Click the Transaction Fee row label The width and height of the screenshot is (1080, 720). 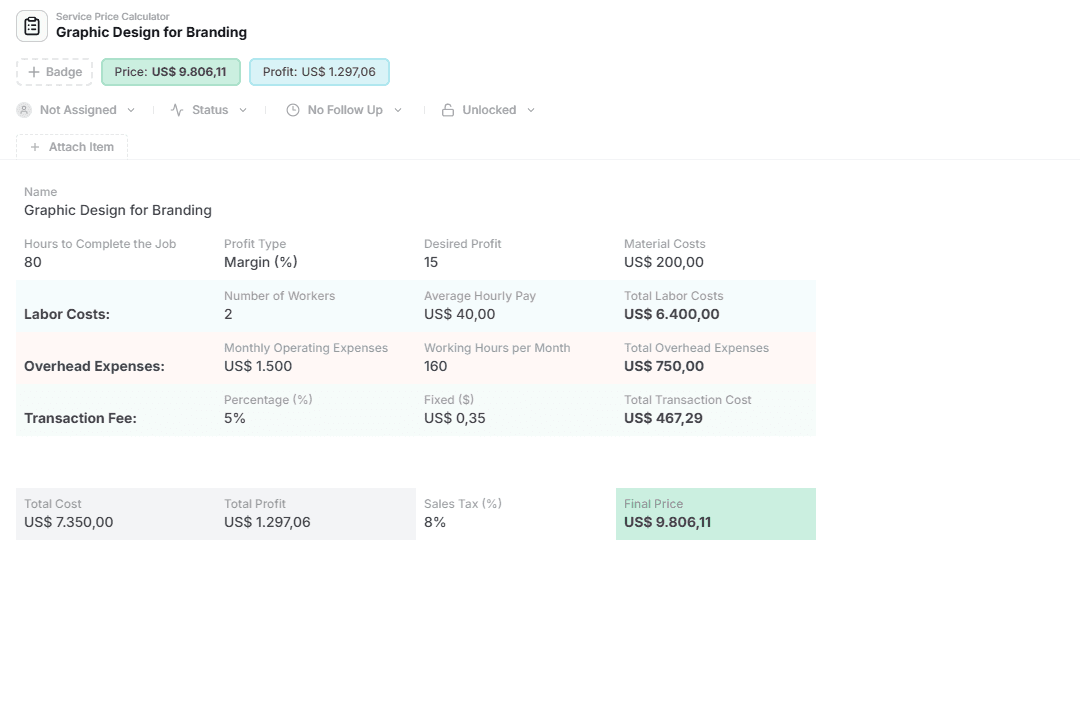[x=81, y=418]
